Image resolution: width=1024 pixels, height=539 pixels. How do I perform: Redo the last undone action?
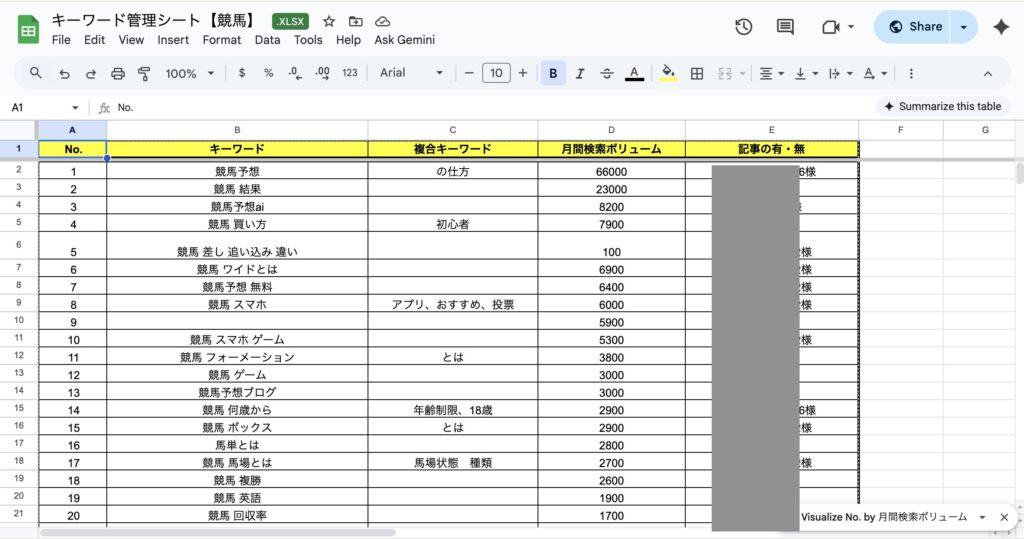tap(91, 74)
